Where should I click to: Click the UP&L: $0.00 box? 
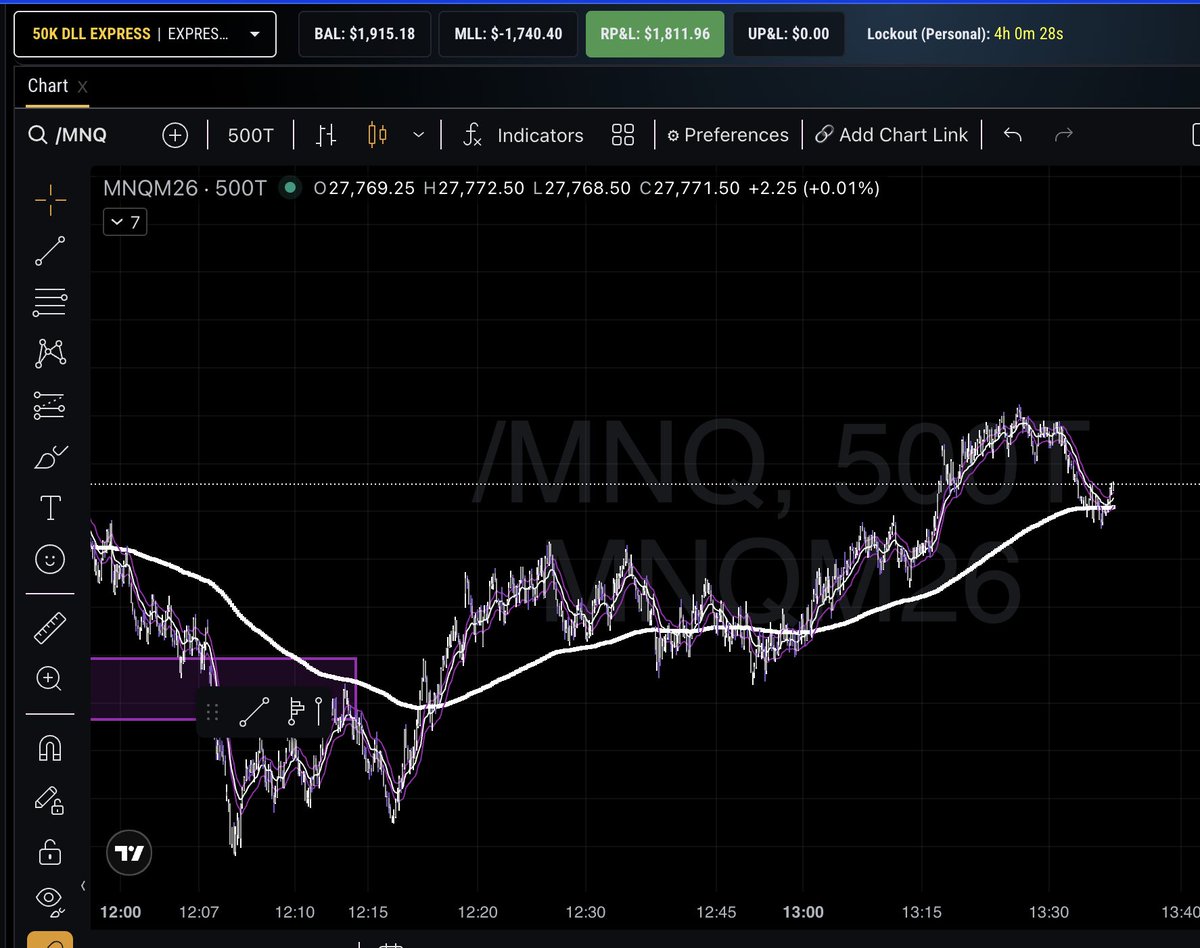[788, 34]
